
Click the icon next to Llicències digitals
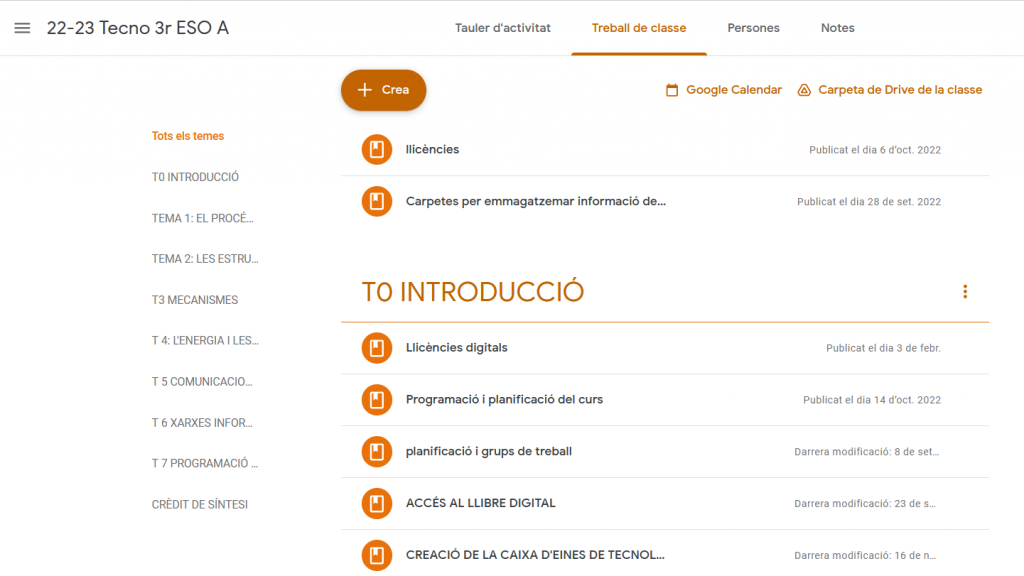click(x=376, y=348)
